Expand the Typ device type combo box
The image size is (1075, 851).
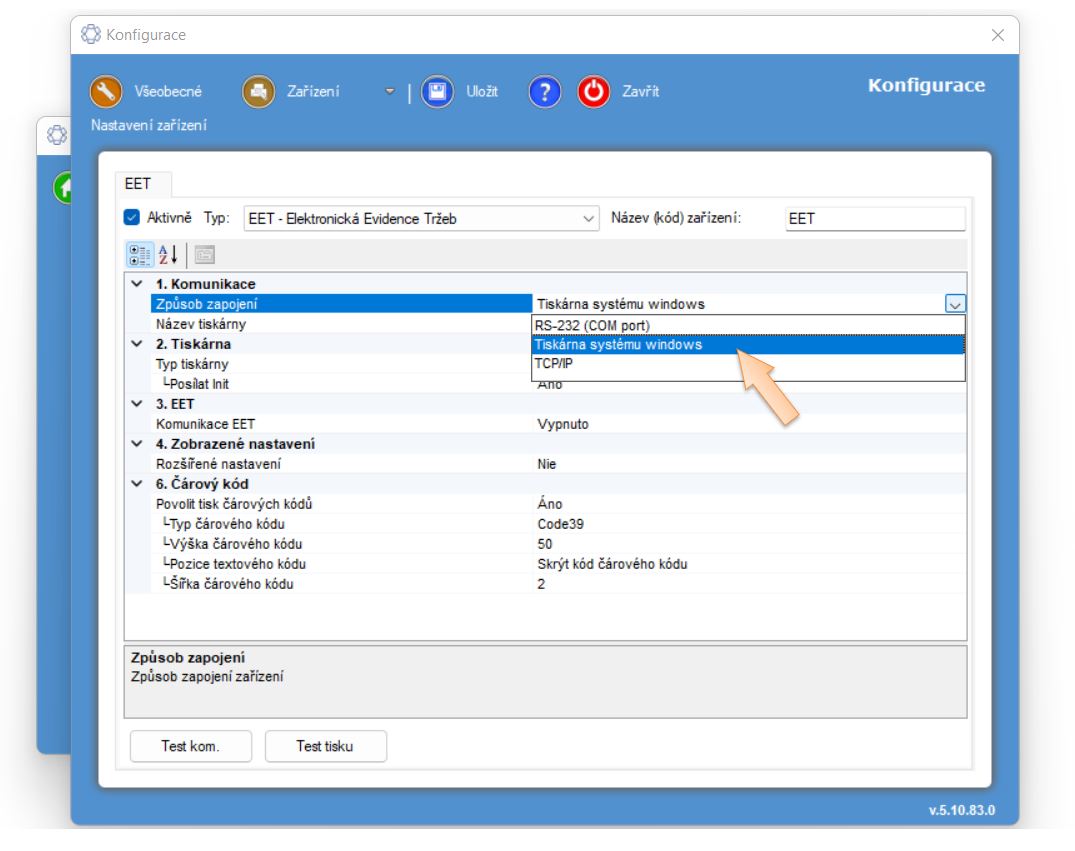tap(589, 219)
